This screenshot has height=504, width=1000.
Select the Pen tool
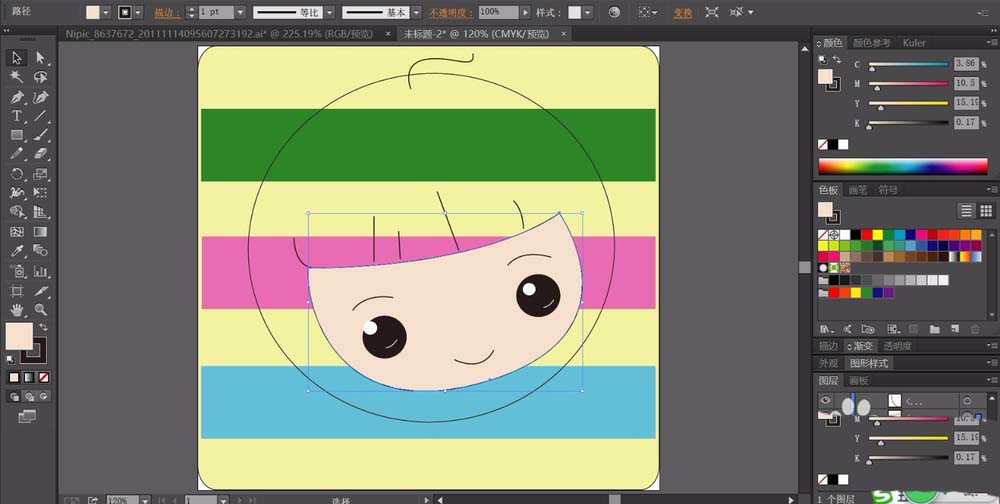pyautogui.click(x=17, y=97)
